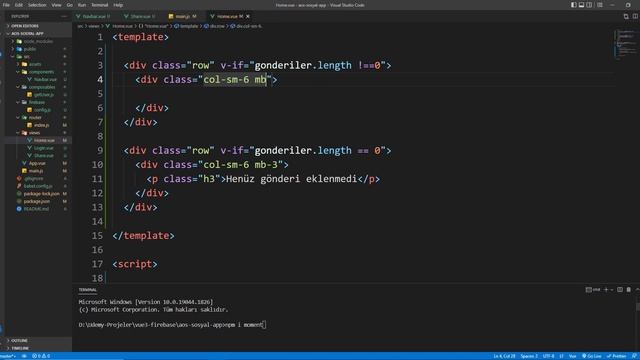Open package.json in the explorer tree
The height and width of the screenshot is (360, 640).
36,201
